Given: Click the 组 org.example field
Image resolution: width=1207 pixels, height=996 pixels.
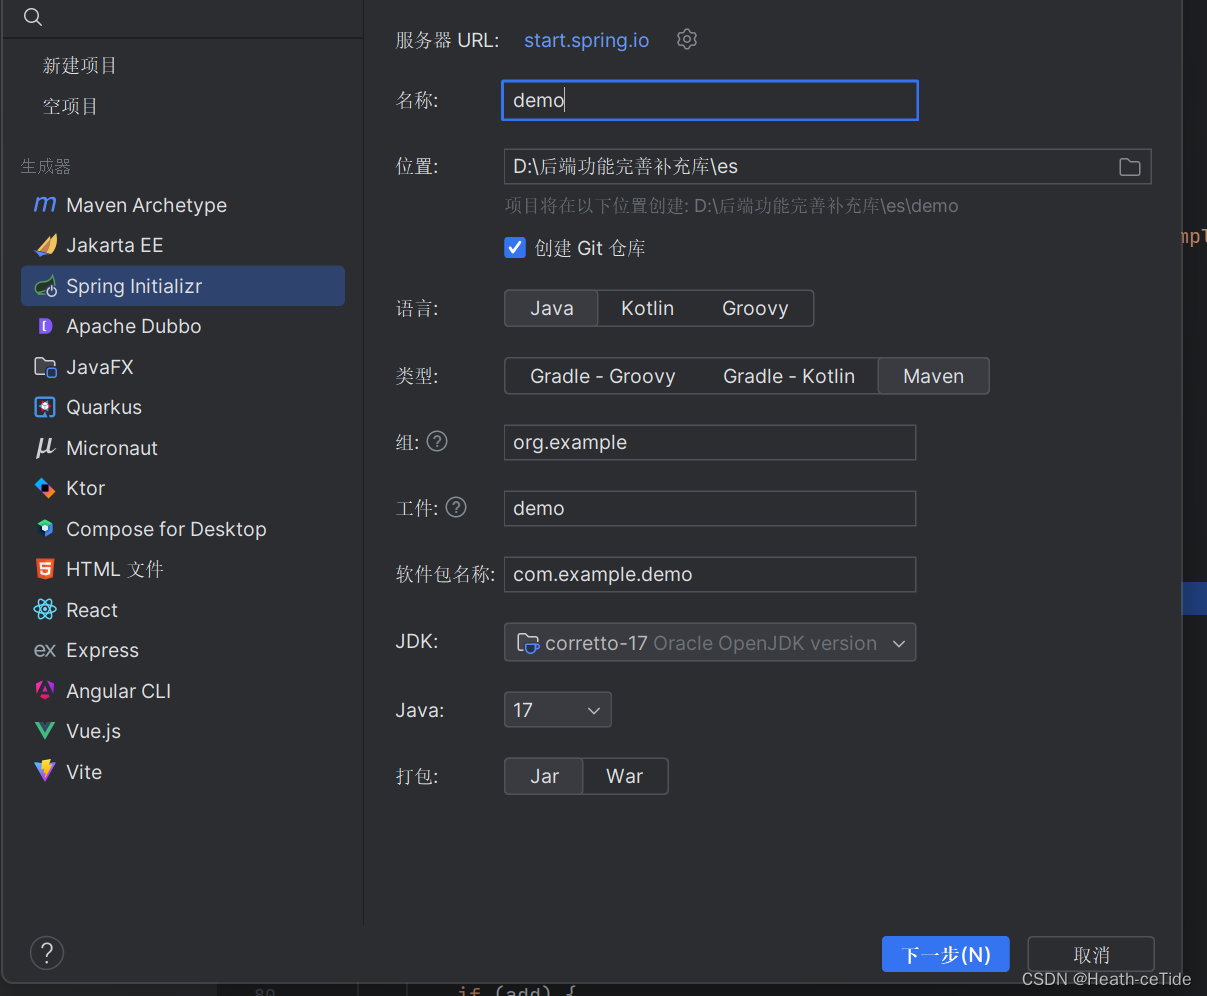Looking at the screenshot, I should click(x=710, y=442).
